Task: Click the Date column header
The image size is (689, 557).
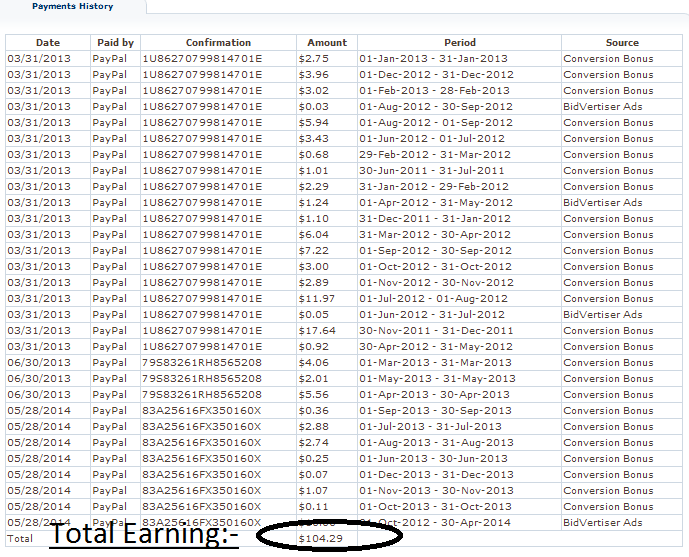Action: coord(48,43)
